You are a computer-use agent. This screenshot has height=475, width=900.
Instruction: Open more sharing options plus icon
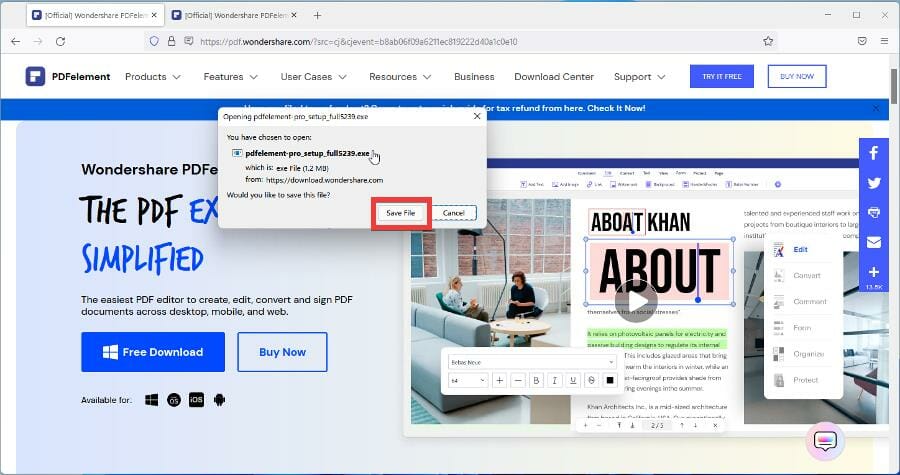coord(874,272)
